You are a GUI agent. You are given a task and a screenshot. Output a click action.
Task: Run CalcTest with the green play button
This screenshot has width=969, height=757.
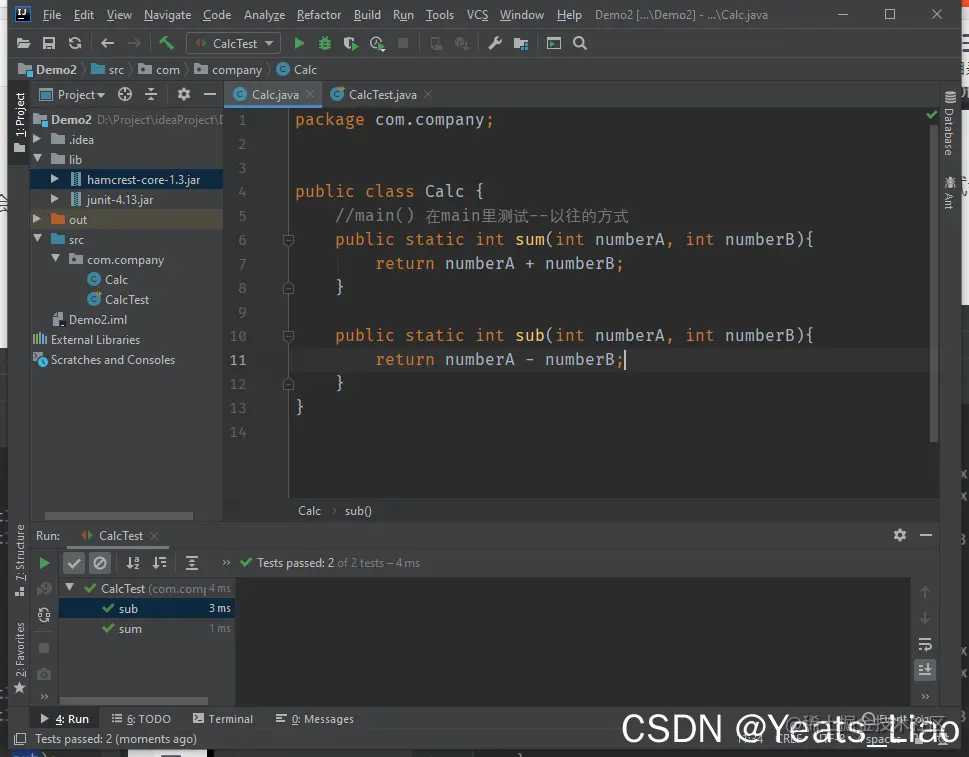coord(299,43)
